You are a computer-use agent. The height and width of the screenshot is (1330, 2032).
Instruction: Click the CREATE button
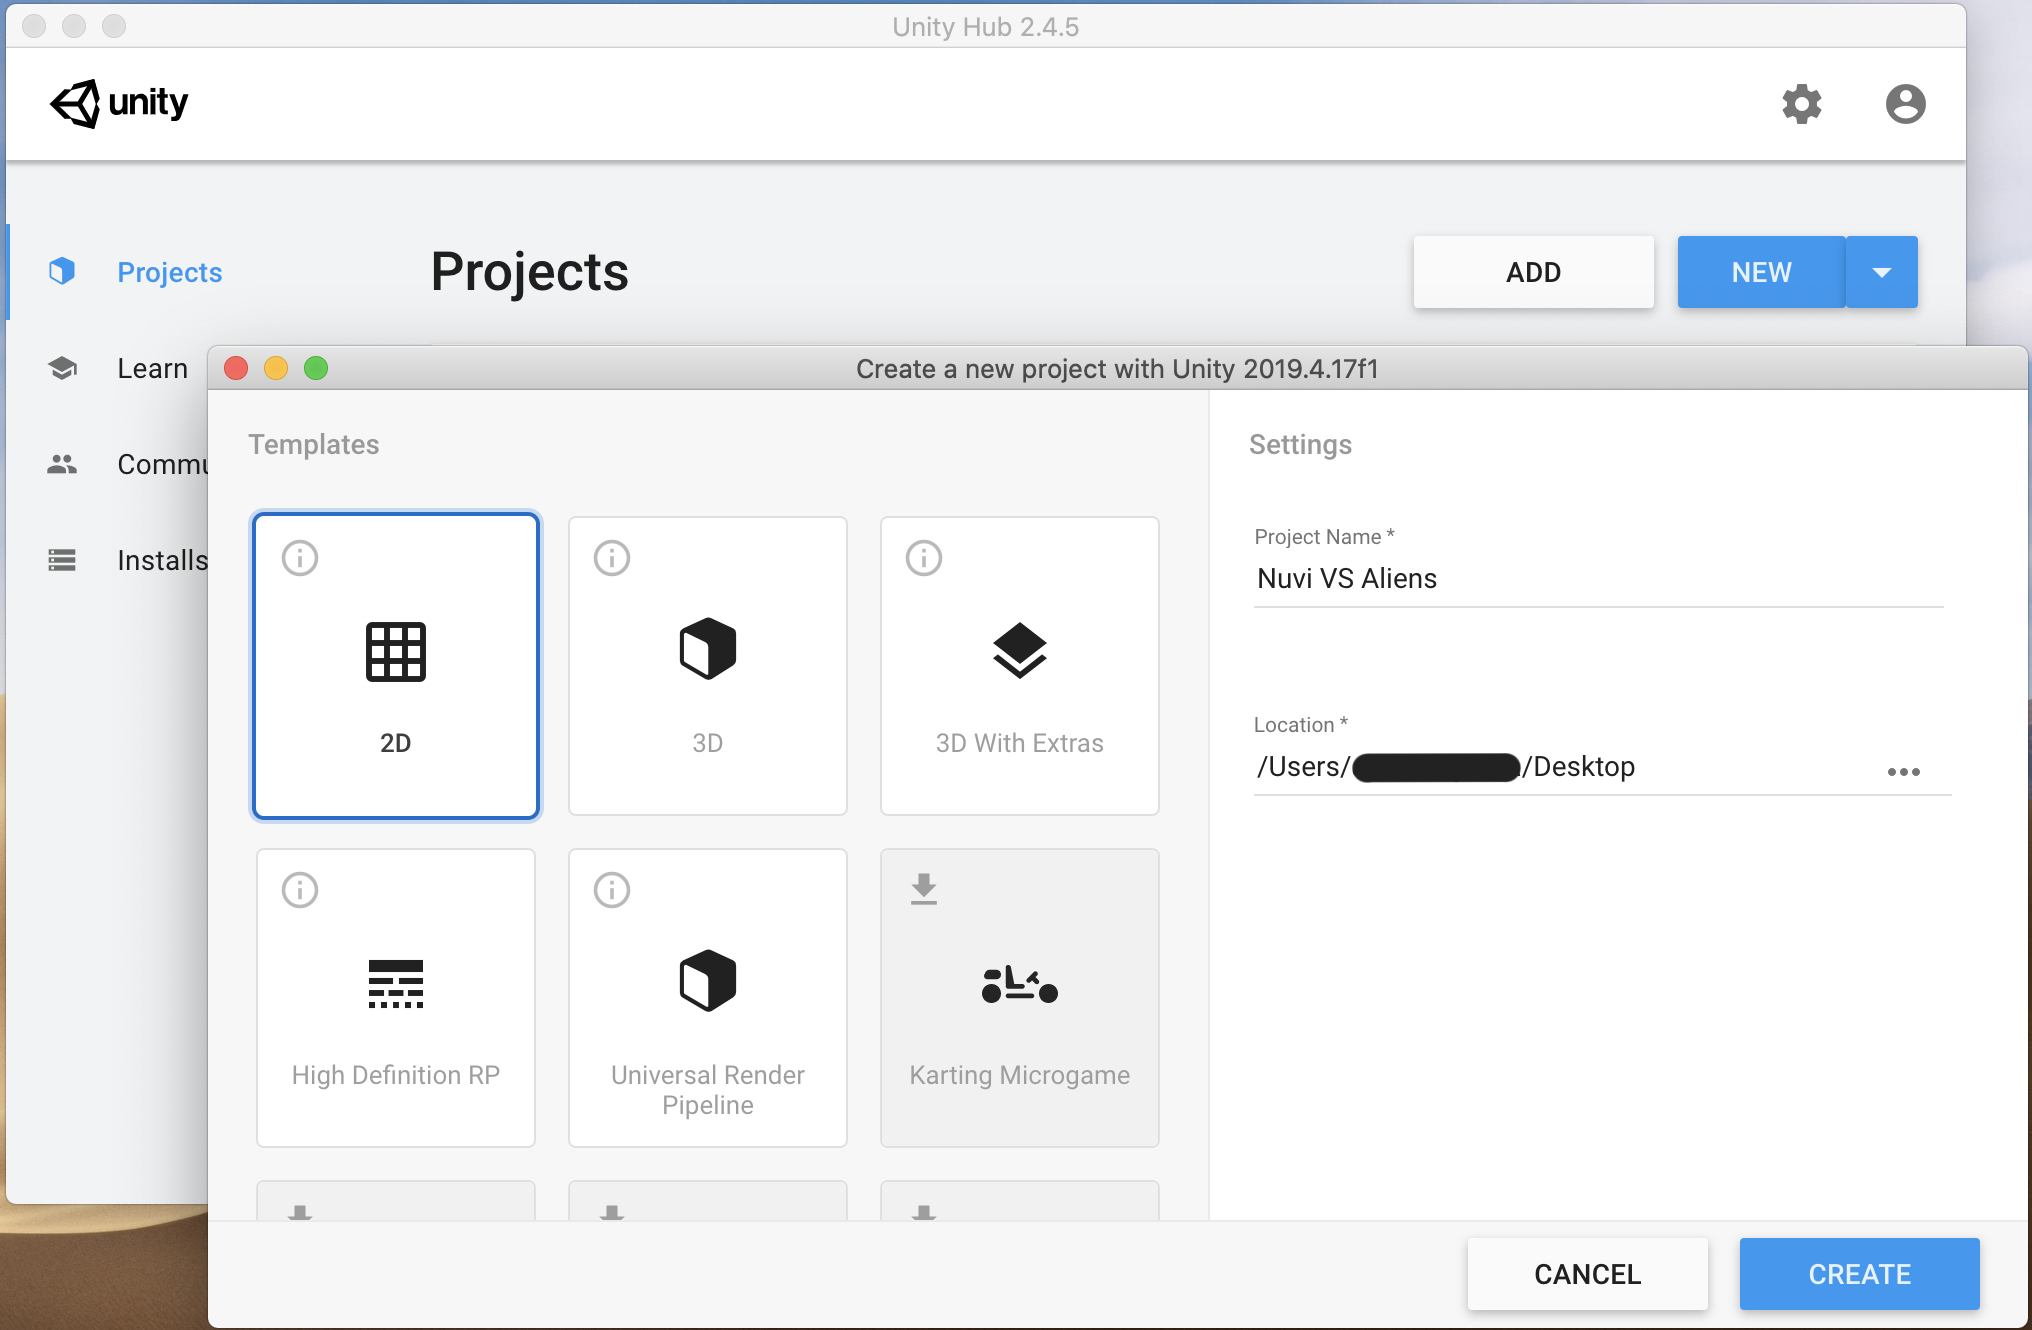click(x=1859, y=1274)
